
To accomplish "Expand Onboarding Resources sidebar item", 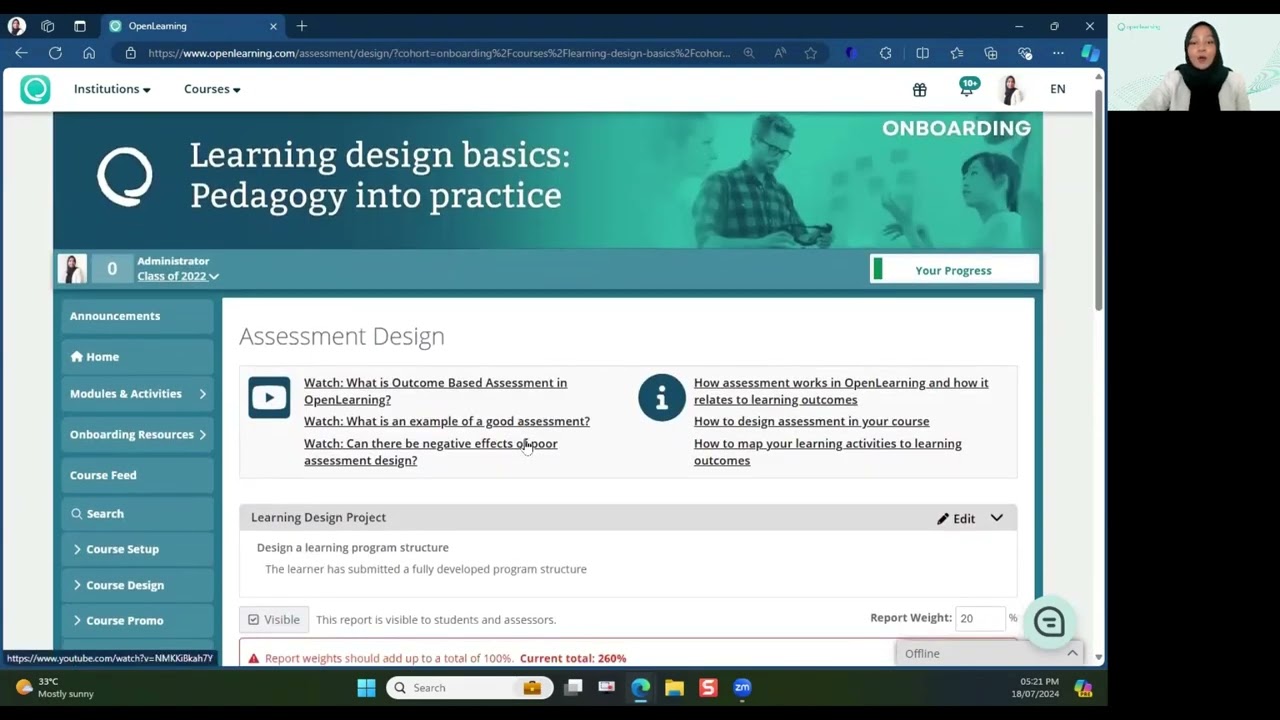I will point(138,434).
